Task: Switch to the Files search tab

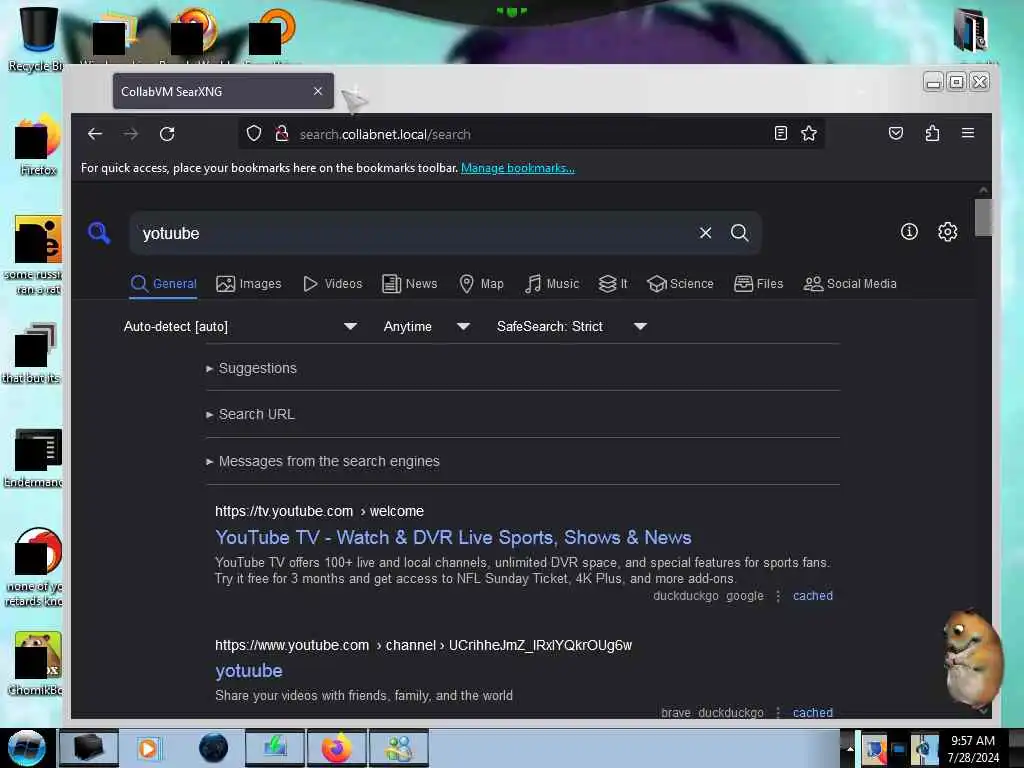Action: pyautogui.click(x=758, y=284)
